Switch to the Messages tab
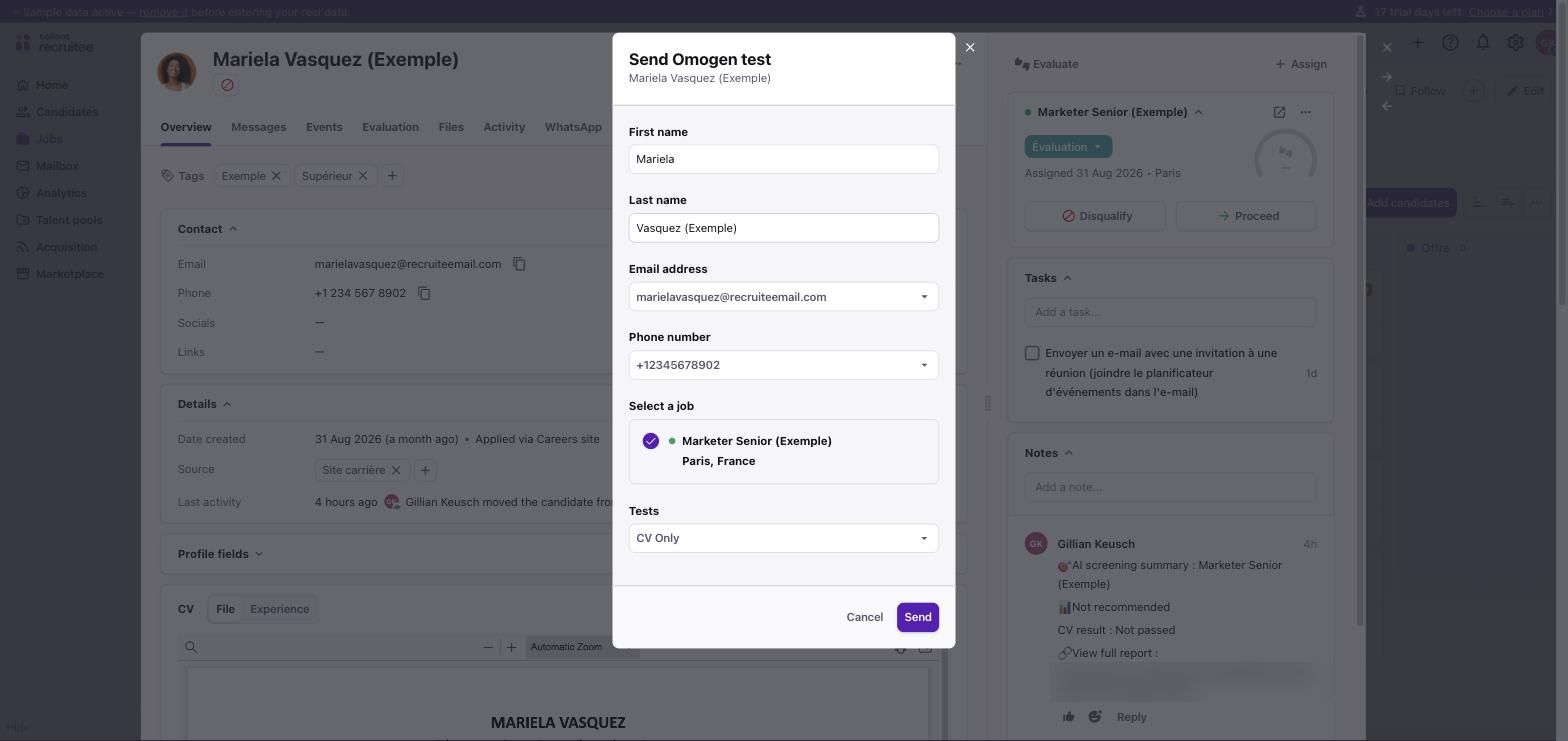Screen dimensions: 1568x741 coord(258,127)
